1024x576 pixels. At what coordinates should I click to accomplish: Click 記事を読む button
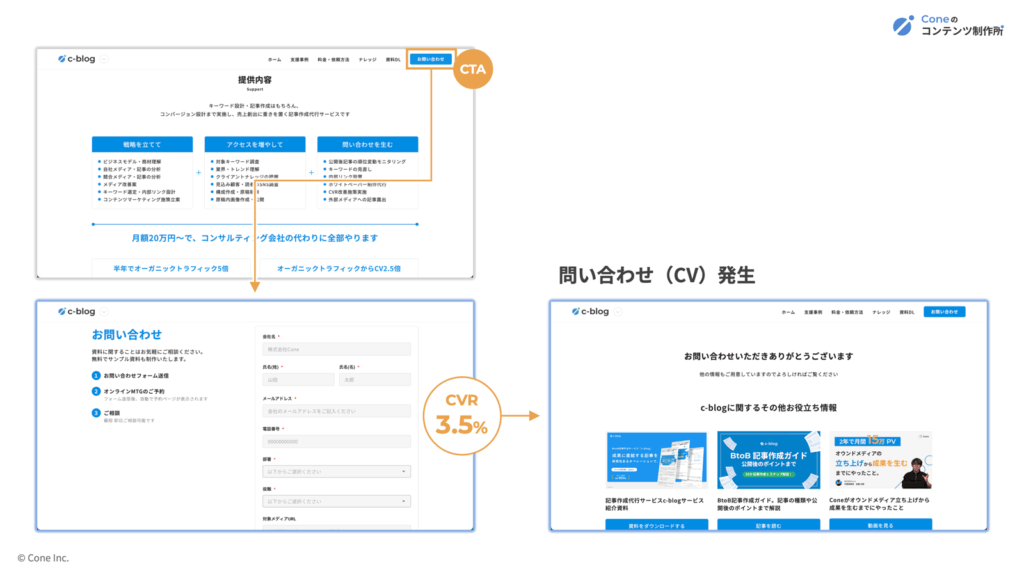pos(769,525)
